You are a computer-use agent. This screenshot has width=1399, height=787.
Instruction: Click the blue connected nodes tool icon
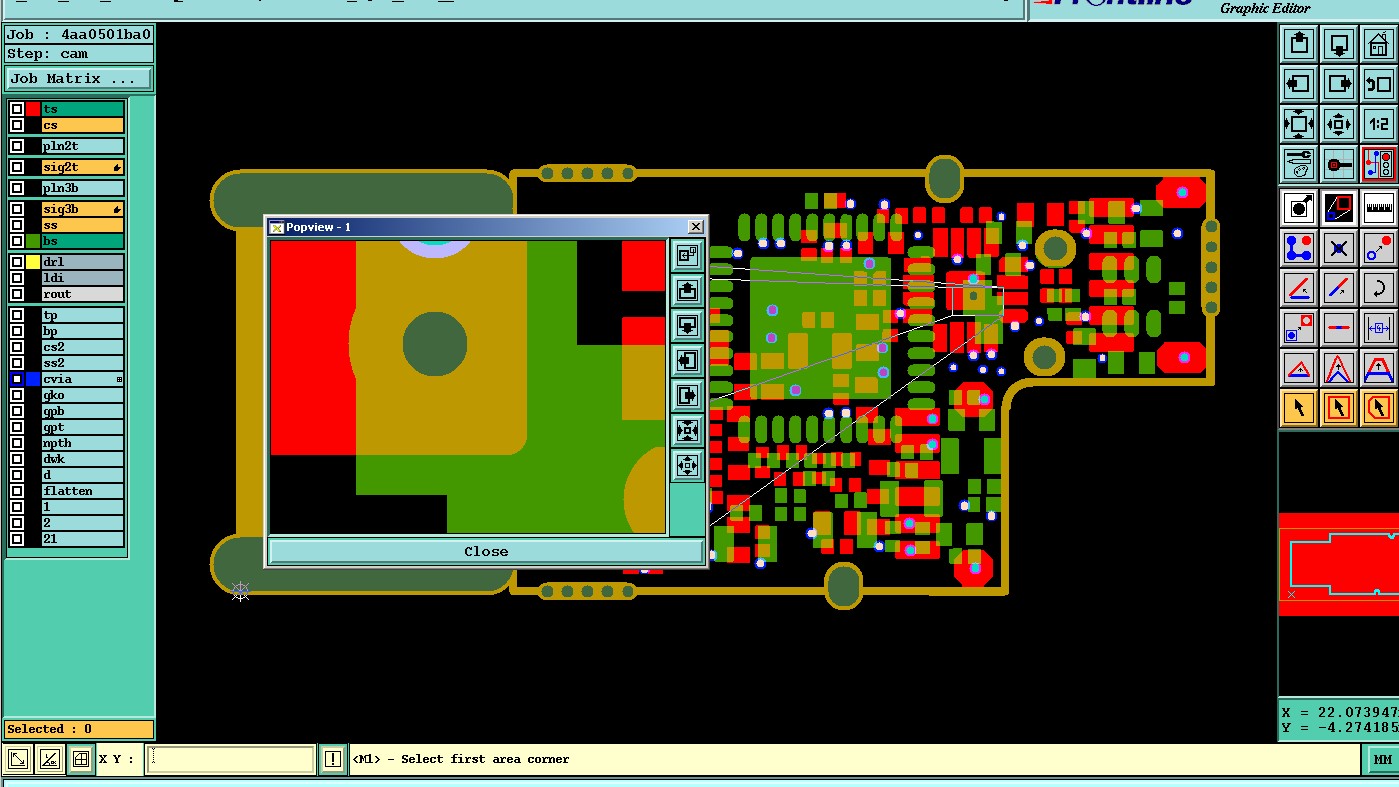coord(1299,248)
